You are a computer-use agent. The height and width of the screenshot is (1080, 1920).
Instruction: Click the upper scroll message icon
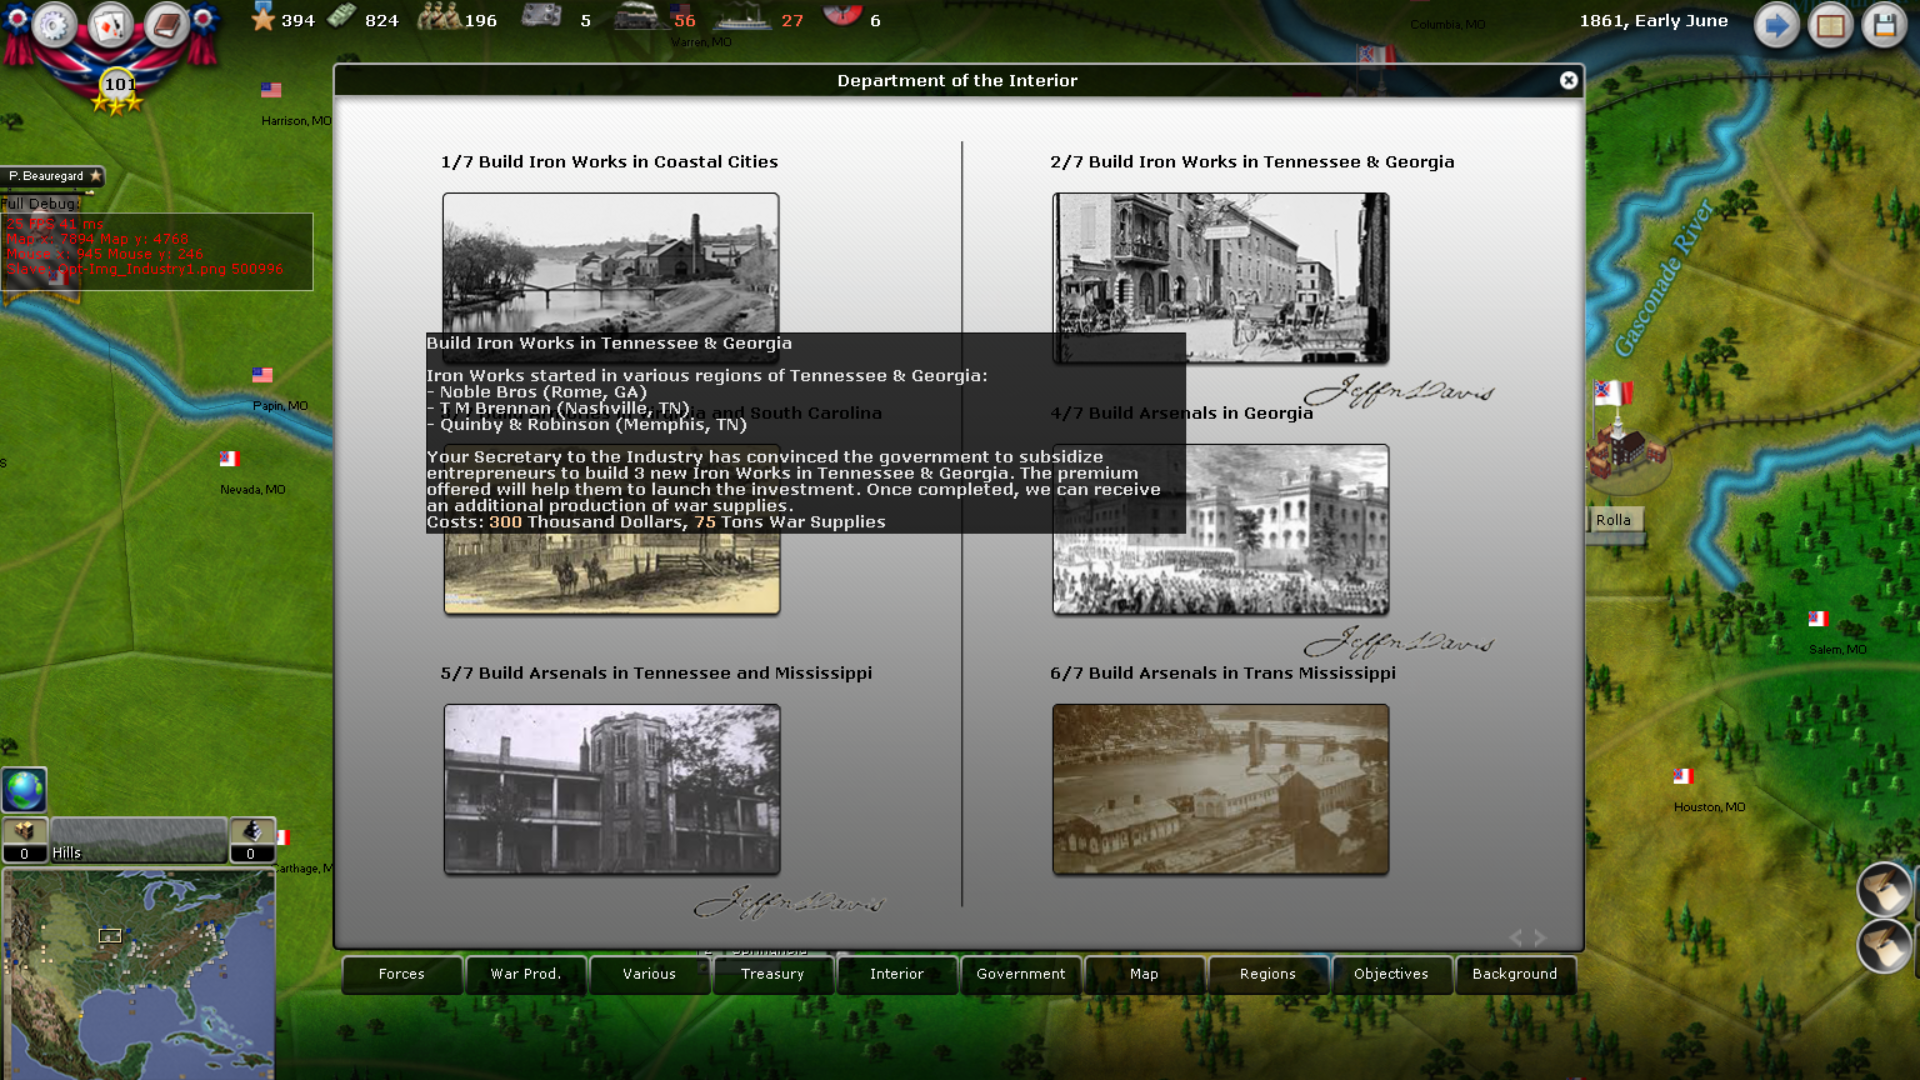click(1885, 889)
